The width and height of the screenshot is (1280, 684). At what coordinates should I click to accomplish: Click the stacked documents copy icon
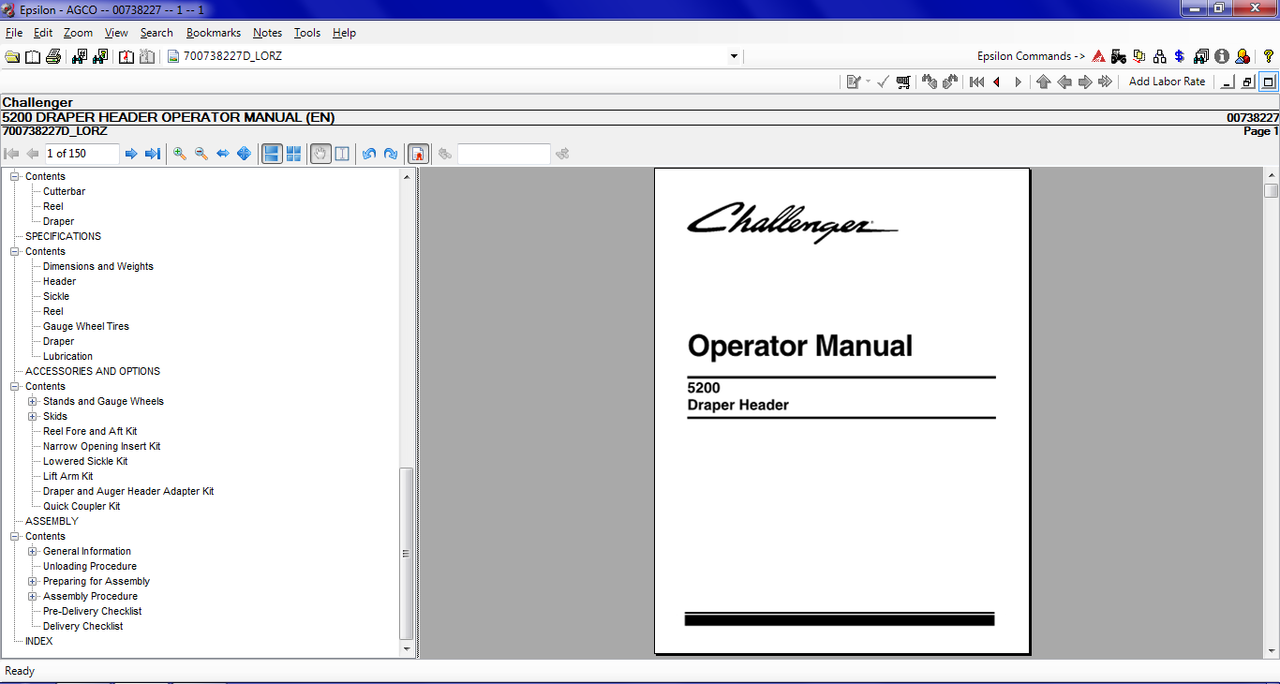tap(1139, 56)
